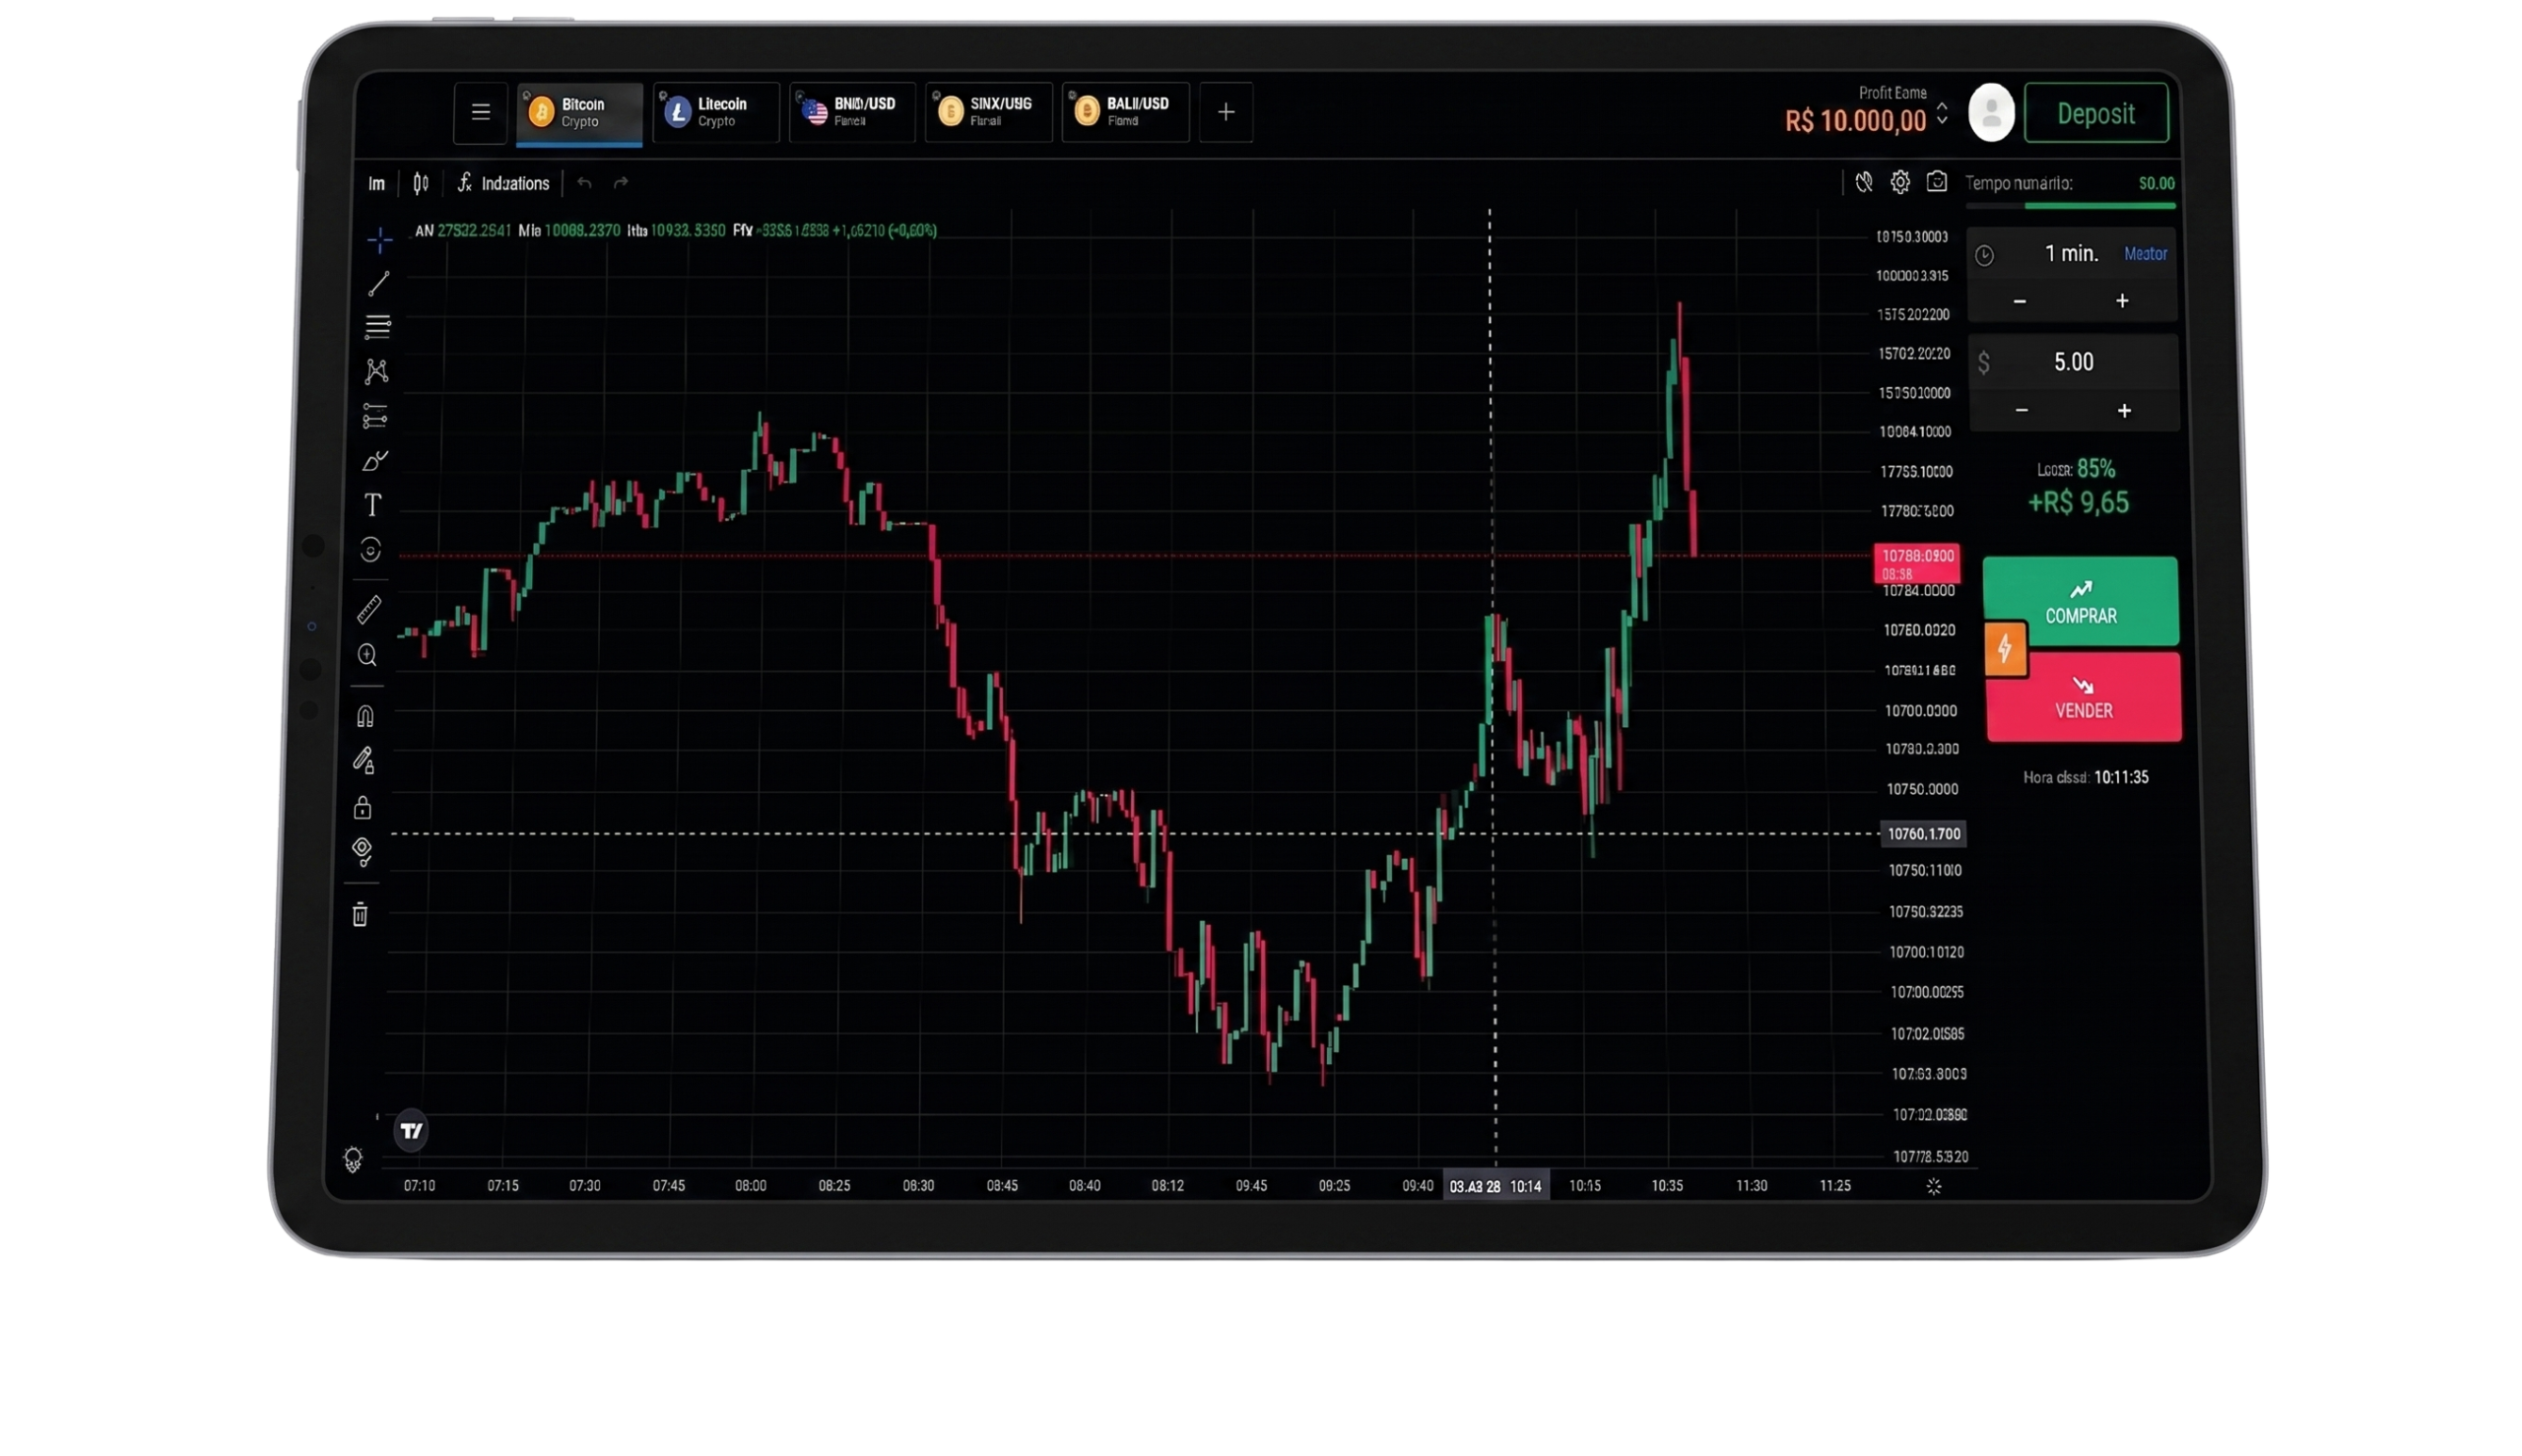This screenshot has width=2522, height=1456.
Task: Select the trend line drawing tool
Action: [x=378, y=284]
